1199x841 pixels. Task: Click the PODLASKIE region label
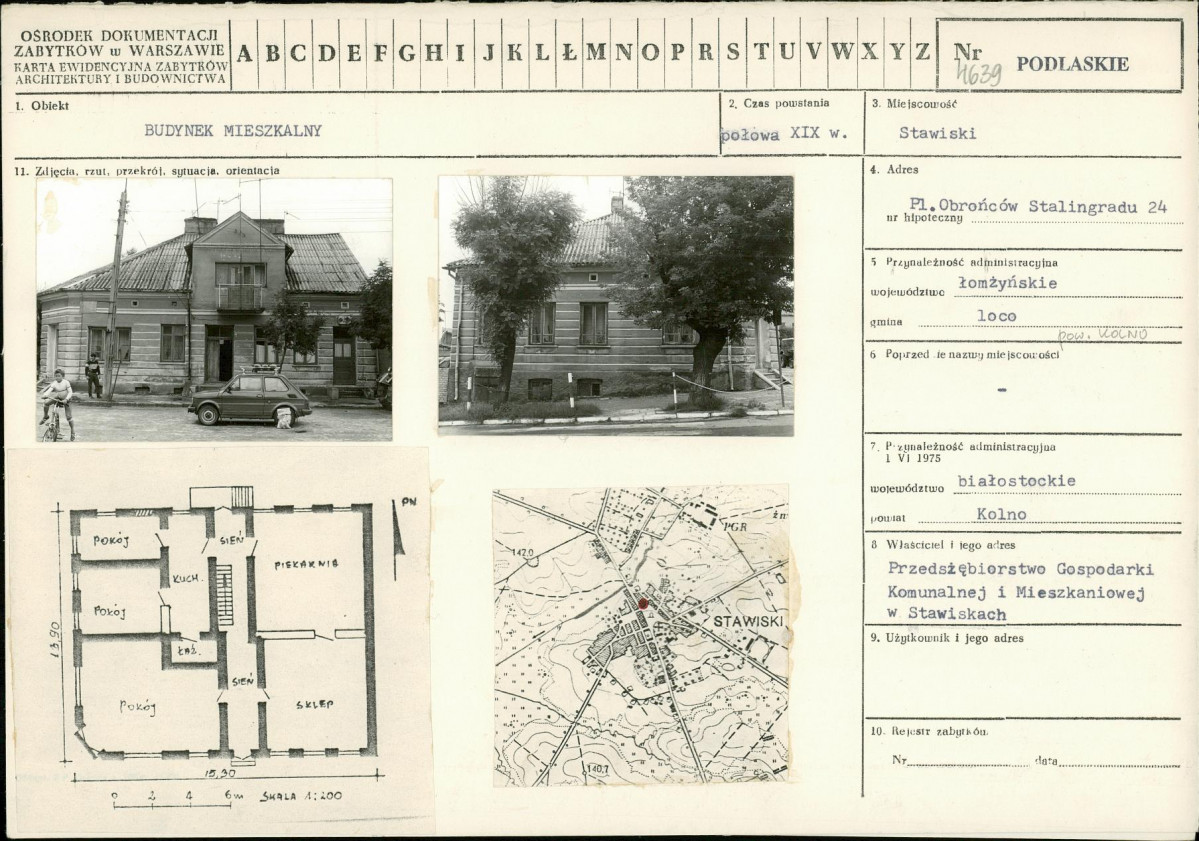point(1072,64)
